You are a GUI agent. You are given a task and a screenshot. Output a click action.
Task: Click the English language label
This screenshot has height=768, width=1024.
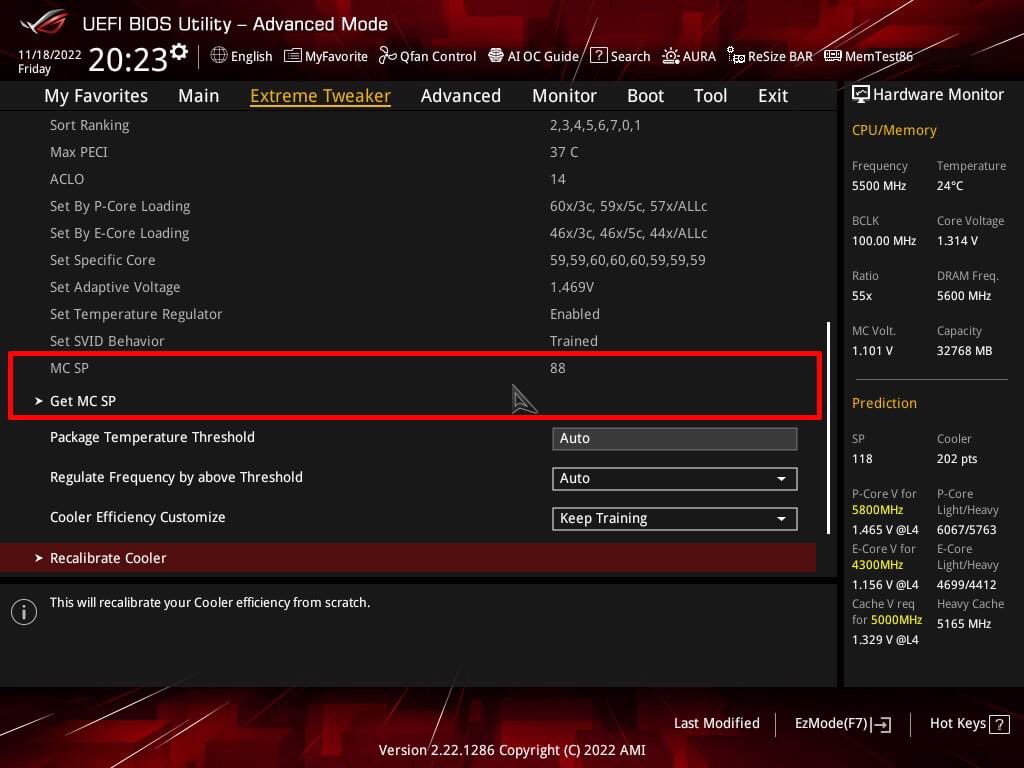pos(251,56)
